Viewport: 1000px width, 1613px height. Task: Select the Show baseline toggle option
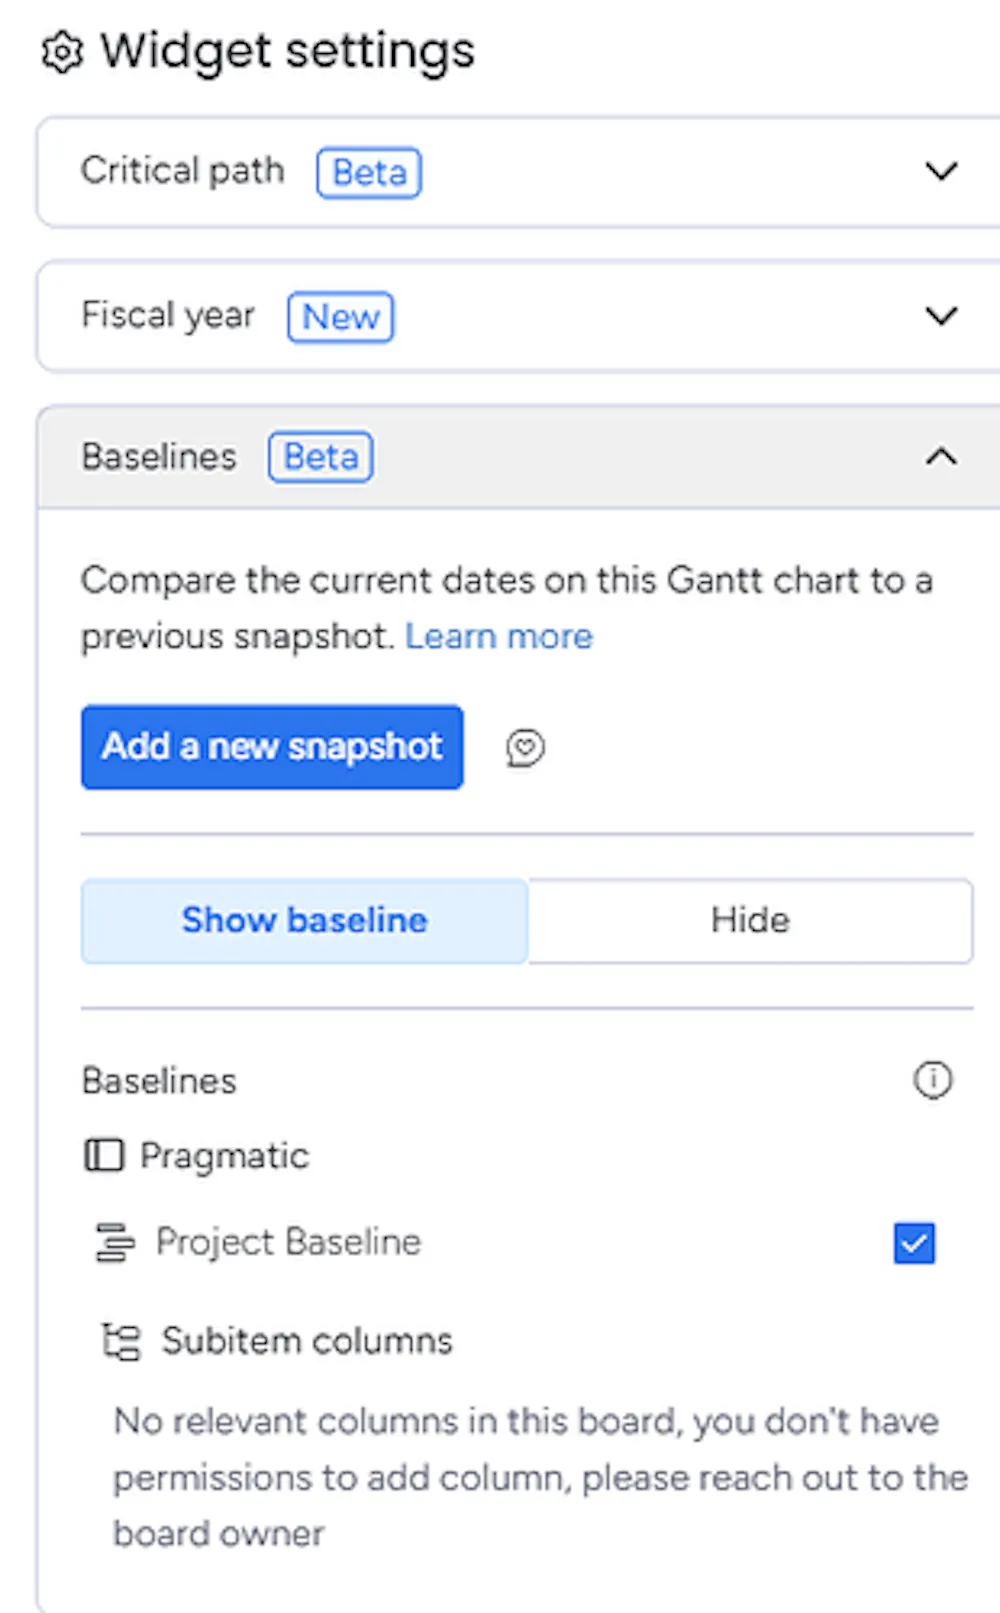(304, 920)
